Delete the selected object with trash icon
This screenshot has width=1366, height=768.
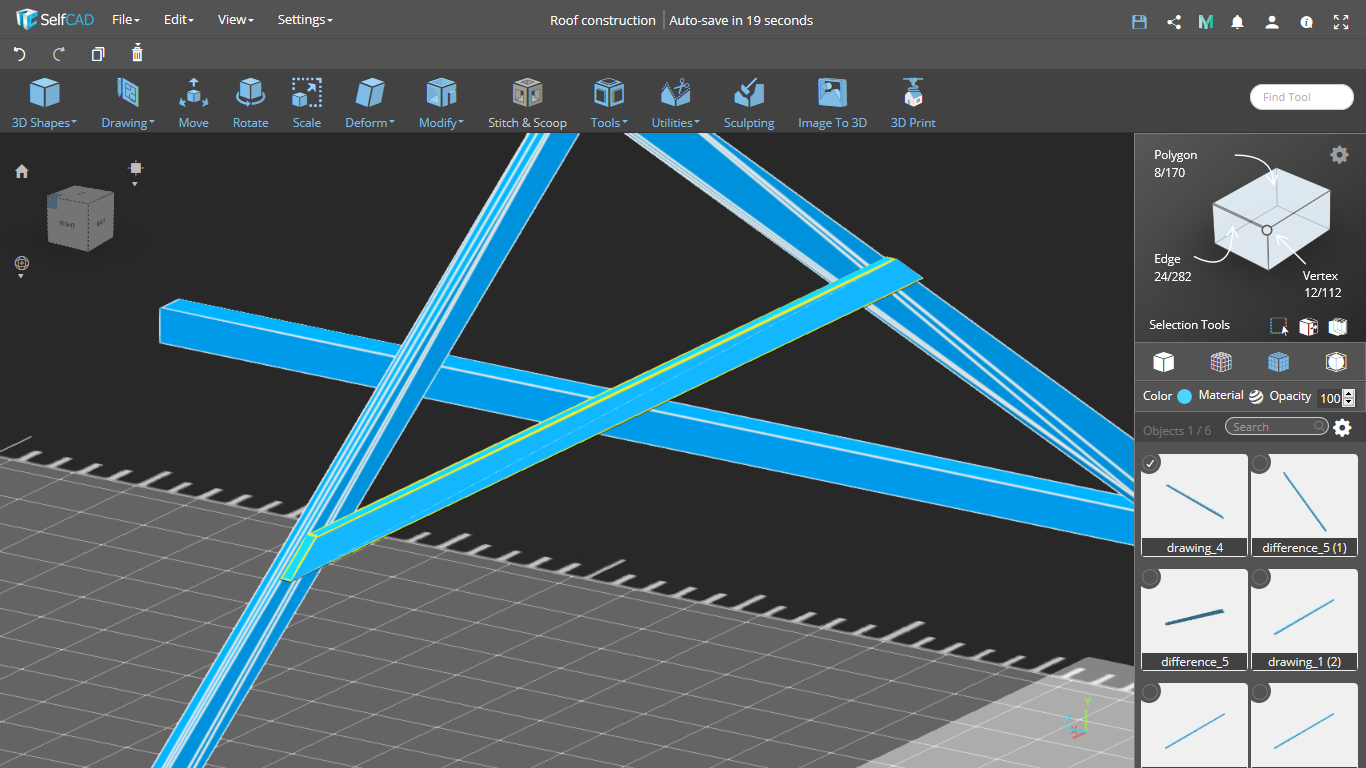coord(137,54)
